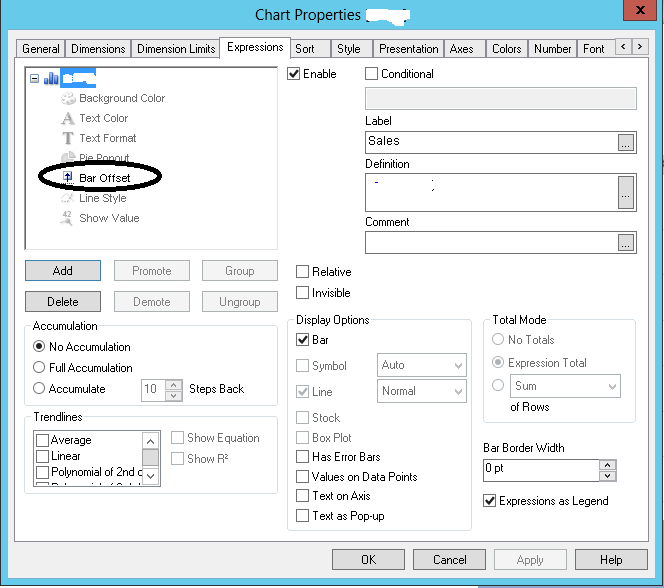Open the Sum of Rows dropdown
Viewport: 664px width, 588px height.
pos(565,386)
